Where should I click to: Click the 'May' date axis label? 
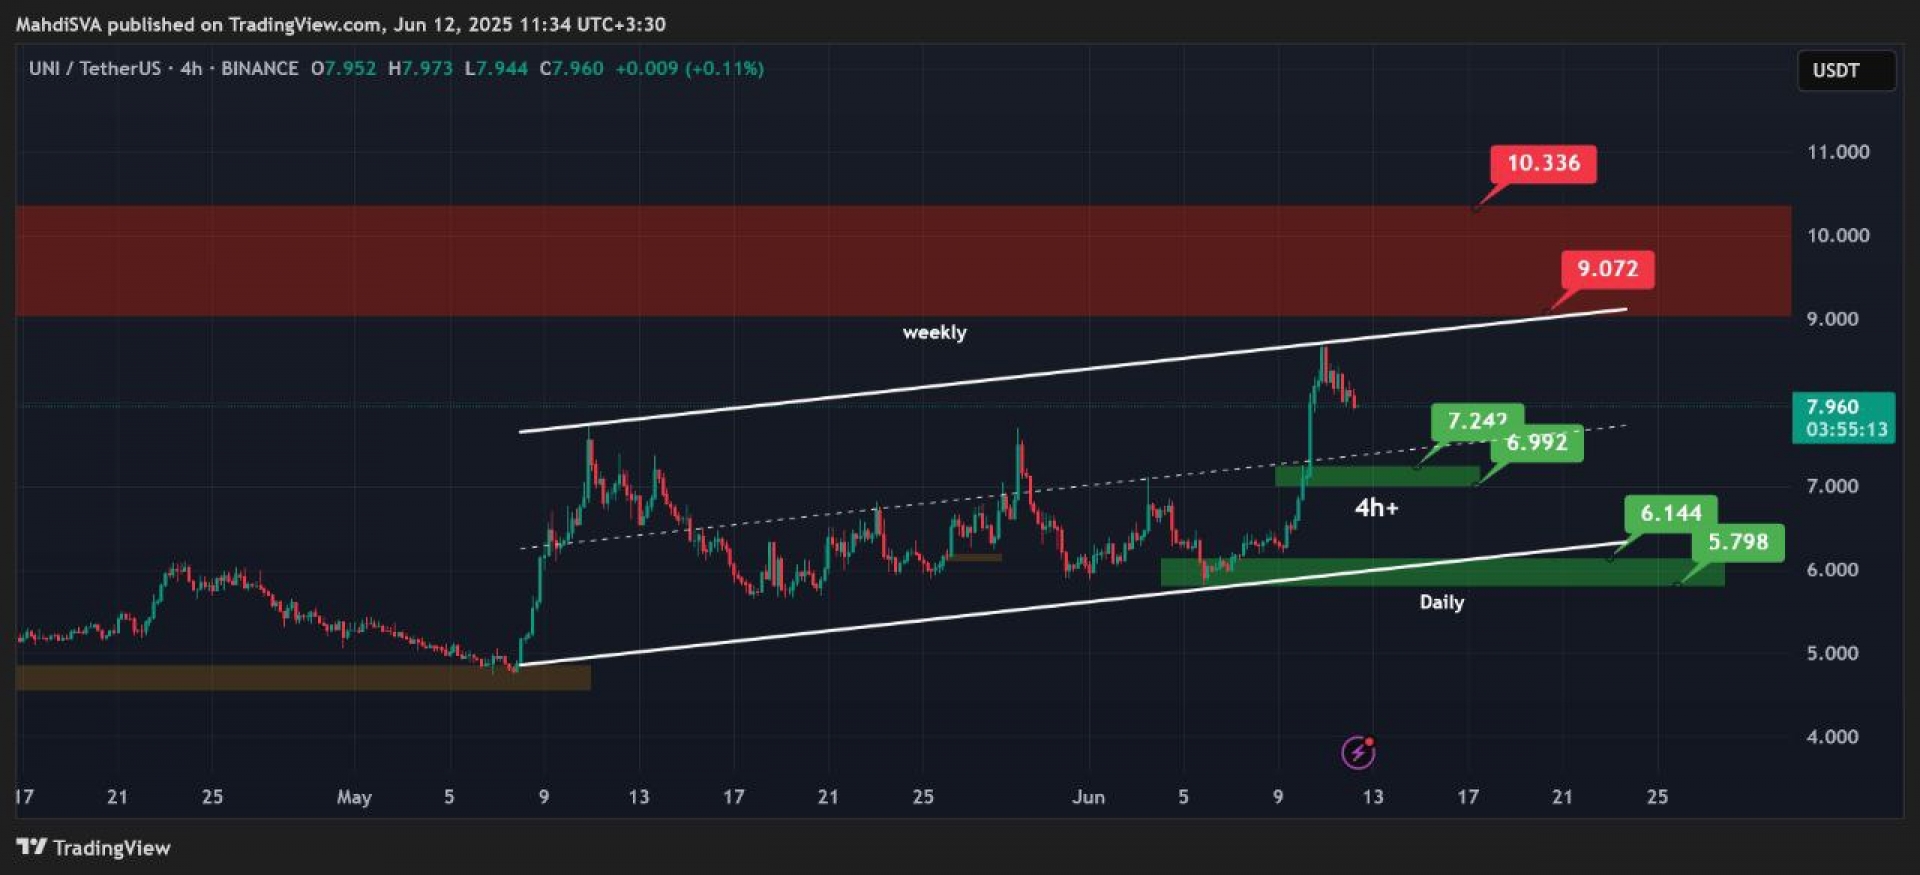click(354, 798)
